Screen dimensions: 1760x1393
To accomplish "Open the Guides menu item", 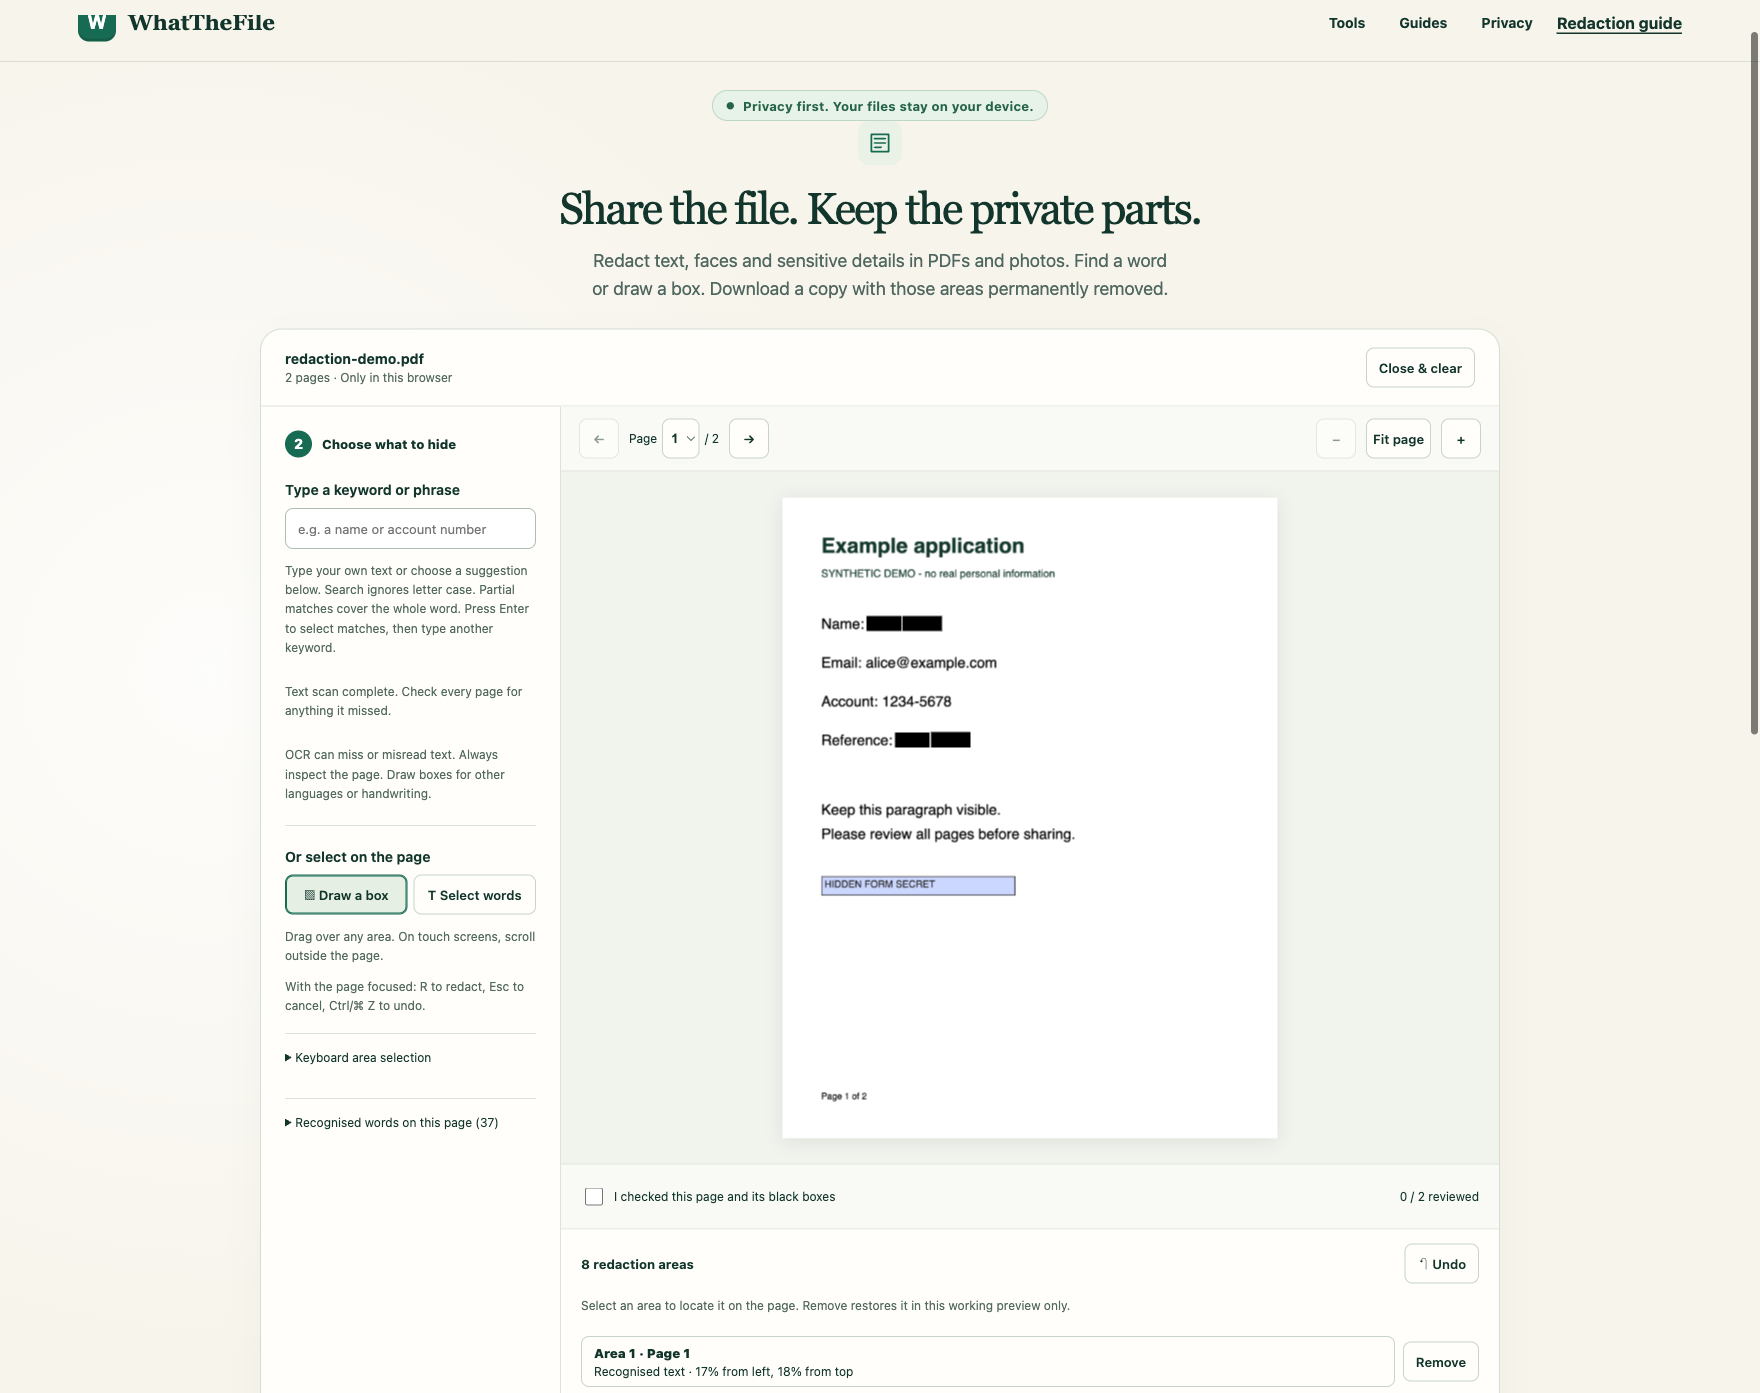I will [1423, 23].
